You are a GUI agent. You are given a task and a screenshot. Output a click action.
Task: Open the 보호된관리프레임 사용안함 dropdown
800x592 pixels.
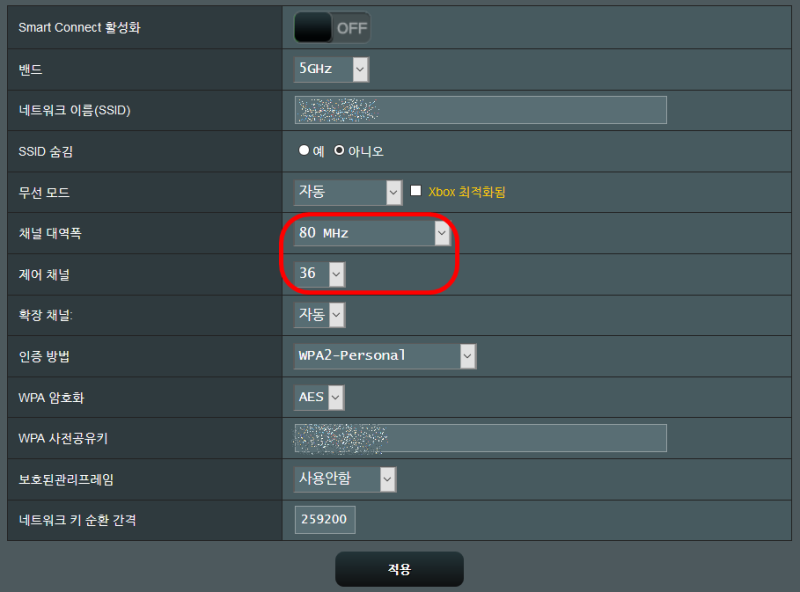click(345, 479)
